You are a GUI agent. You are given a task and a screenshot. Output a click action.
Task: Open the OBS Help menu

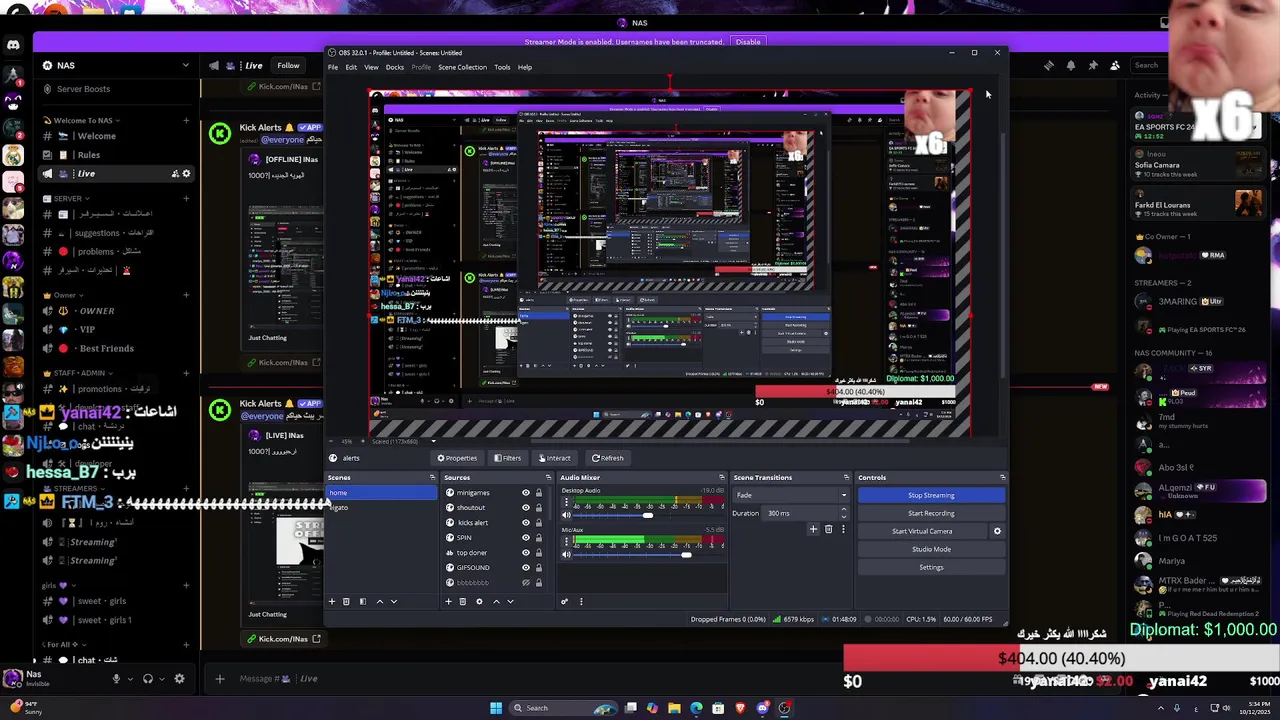pos(525,67)
